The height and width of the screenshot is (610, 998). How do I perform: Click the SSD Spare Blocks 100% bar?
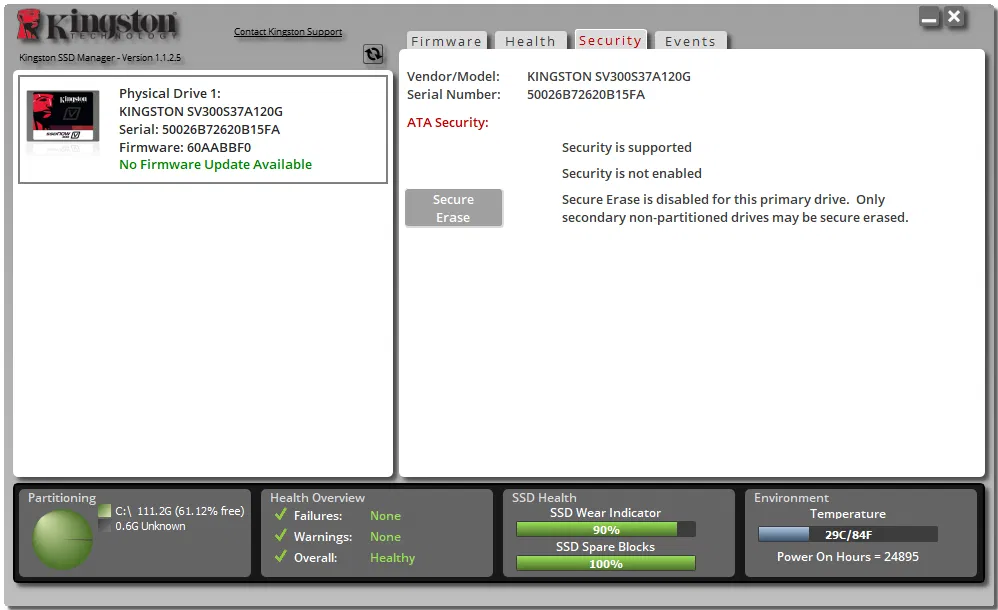click(605, 564)
